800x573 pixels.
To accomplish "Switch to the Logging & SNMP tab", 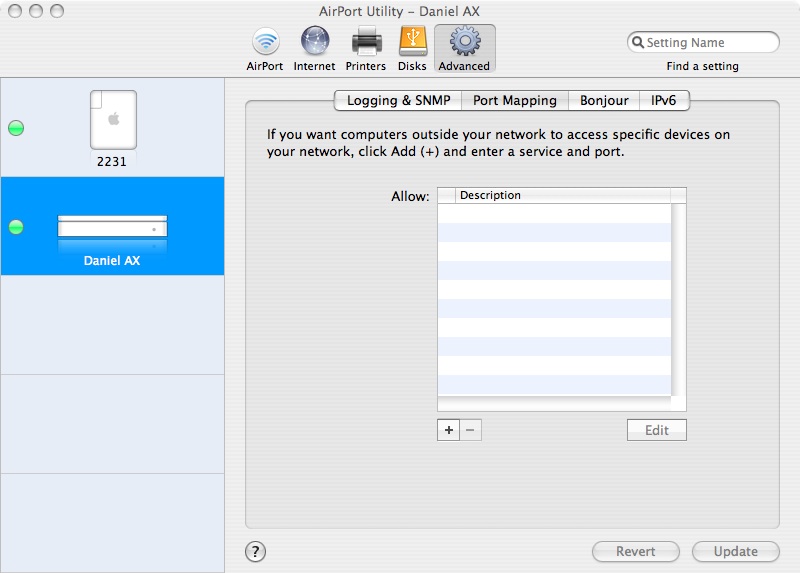I will click(398, 101).
